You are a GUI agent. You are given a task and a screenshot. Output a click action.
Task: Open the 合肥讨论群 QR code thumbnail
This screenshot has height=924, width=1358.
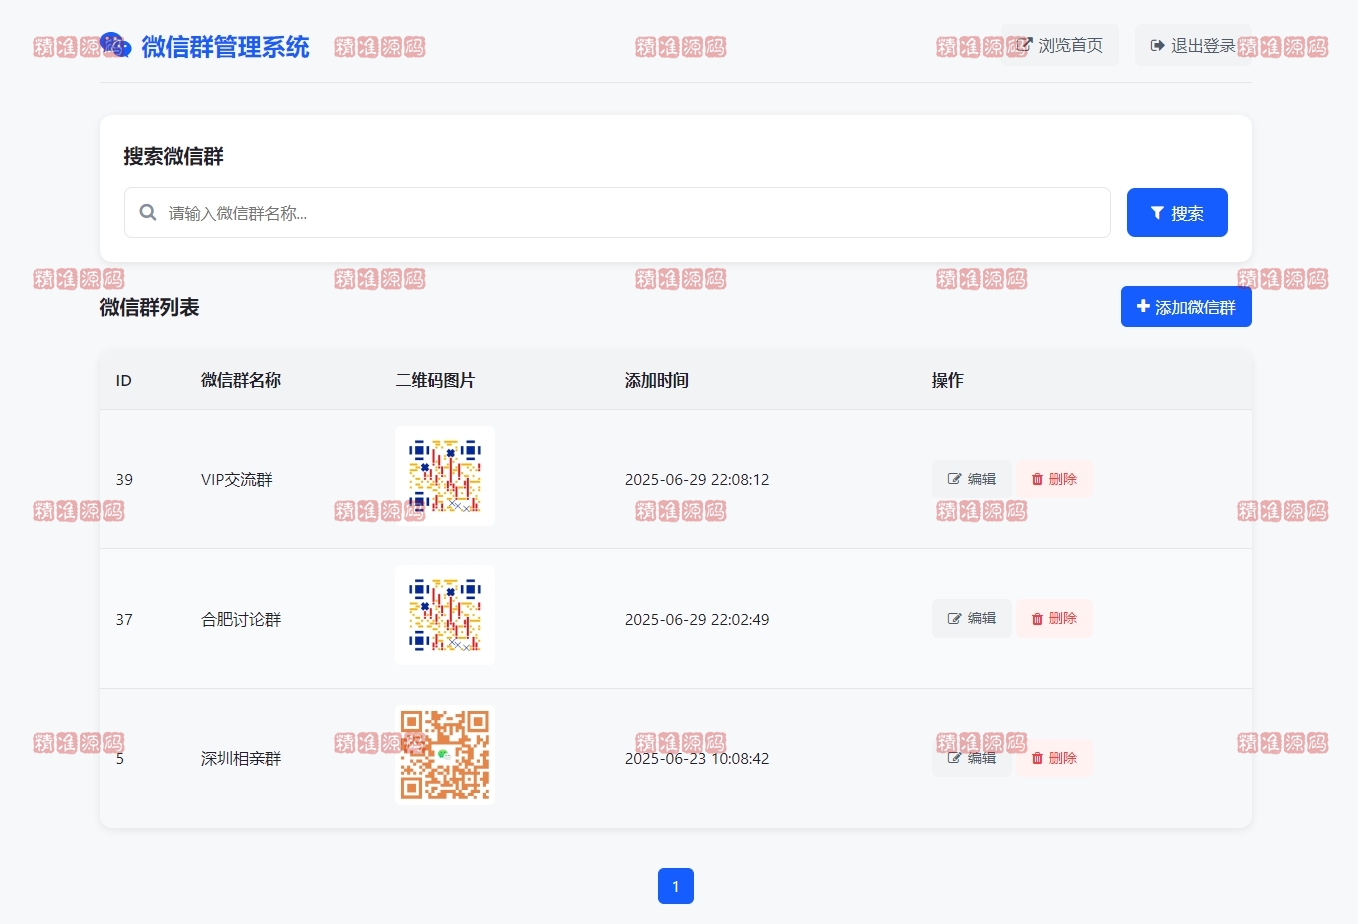point(445,615)
